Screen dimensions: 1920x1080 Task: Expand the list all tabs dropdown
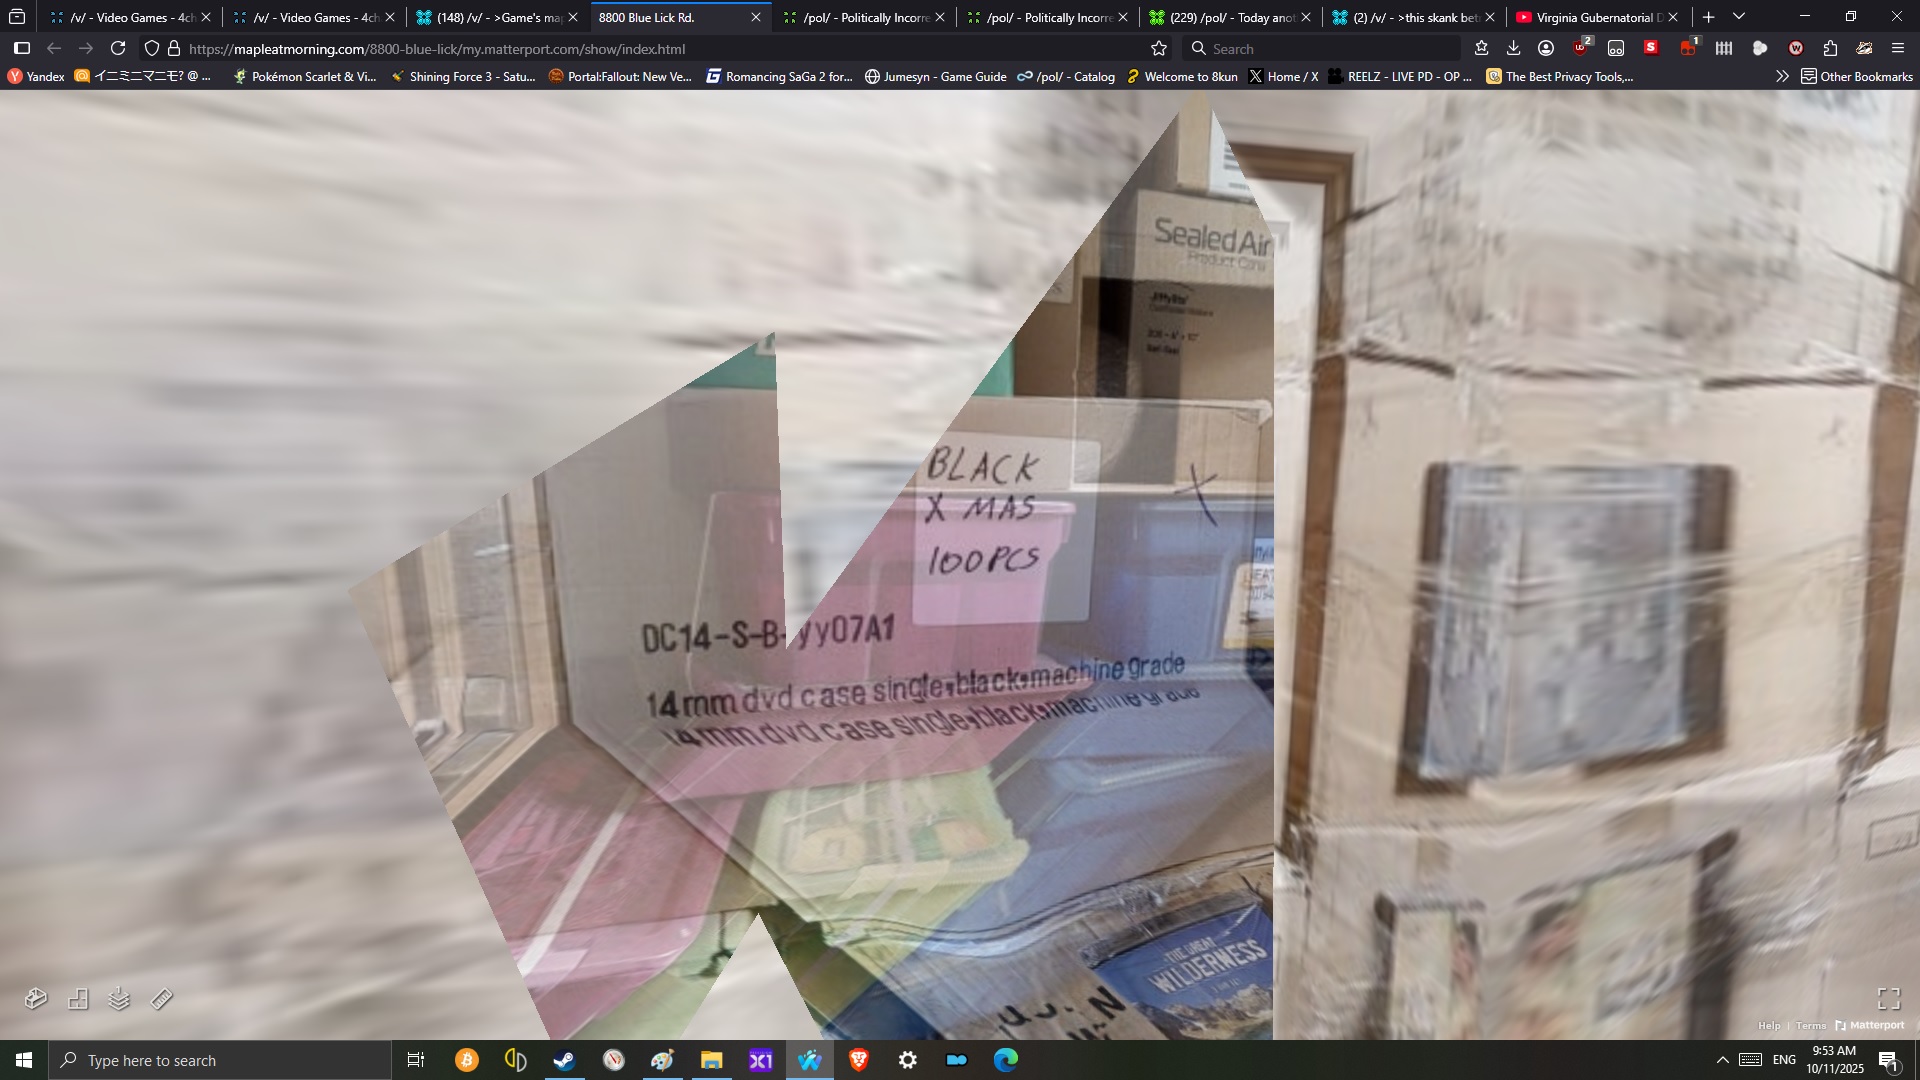[x=1739, y=17]
